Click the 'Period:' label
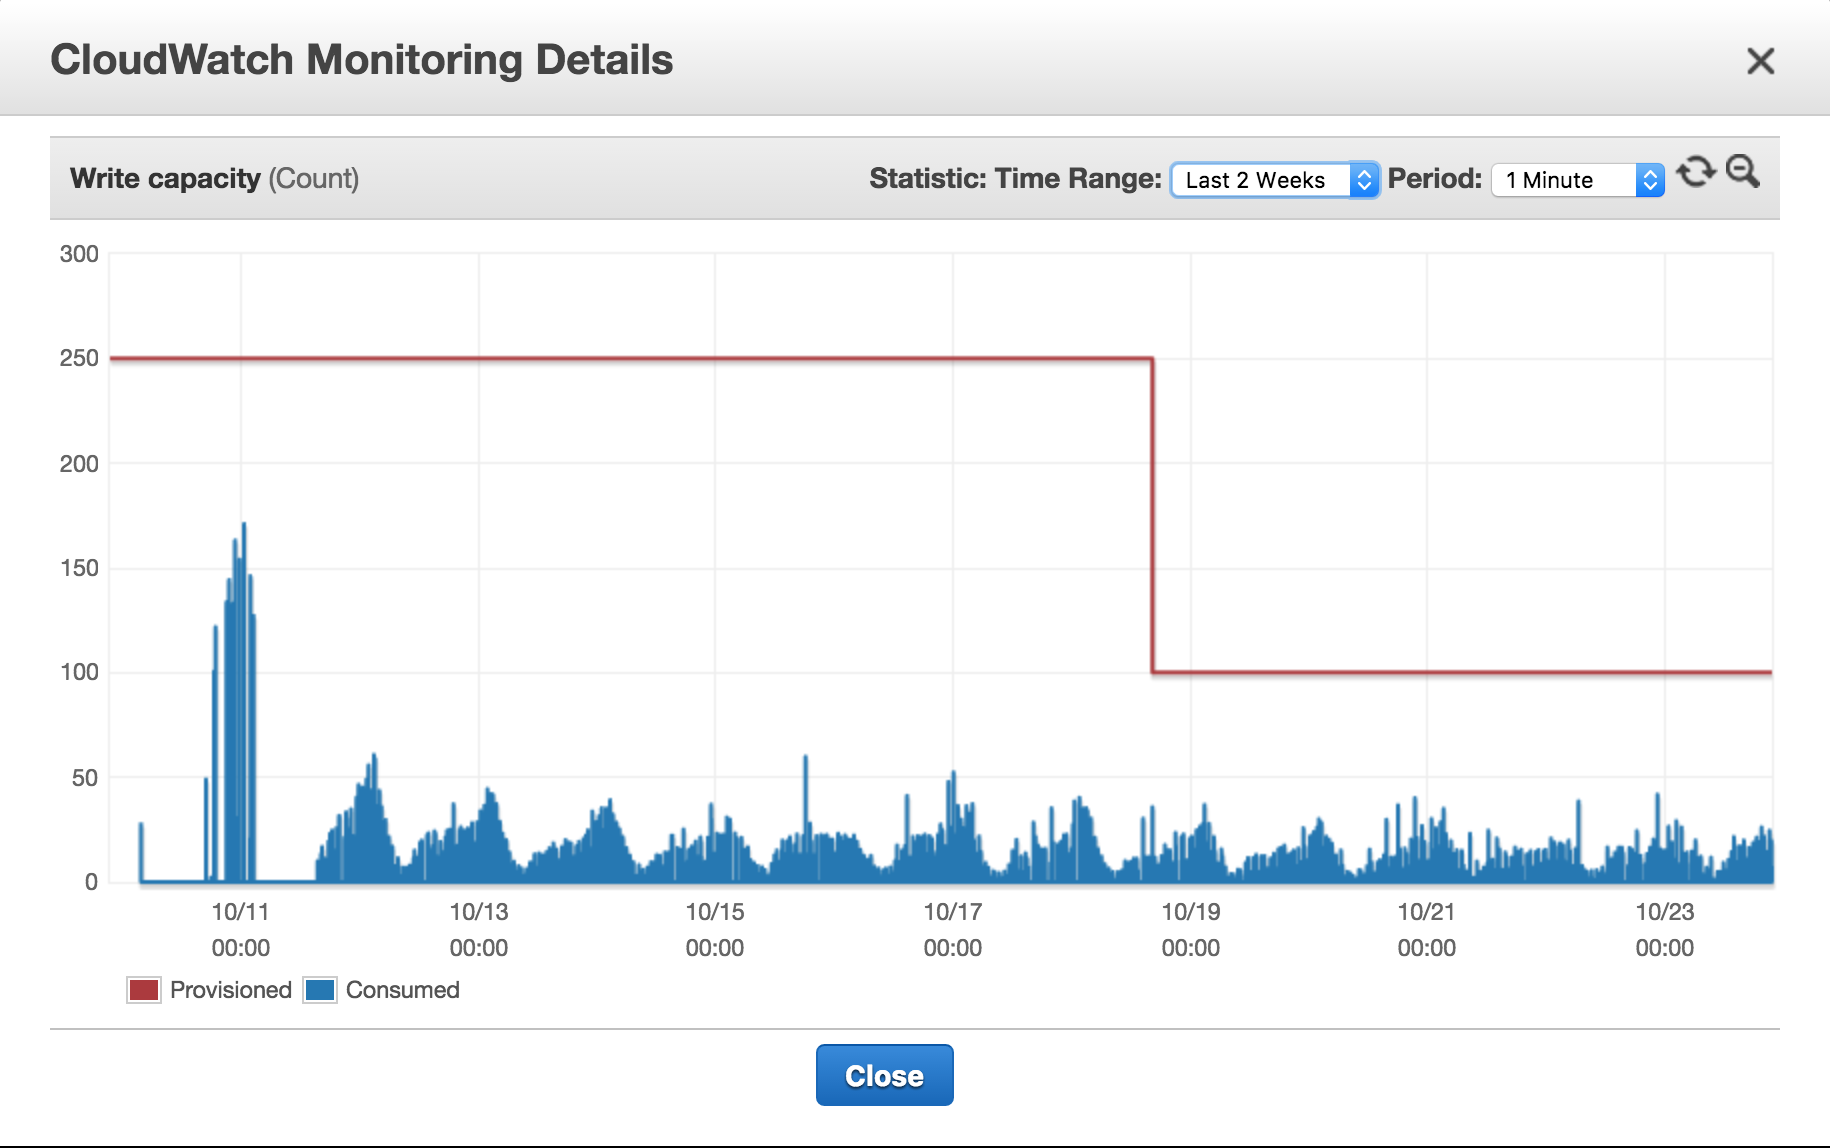This screenshot has width=1830, height=1148. tap(1435, 178)
